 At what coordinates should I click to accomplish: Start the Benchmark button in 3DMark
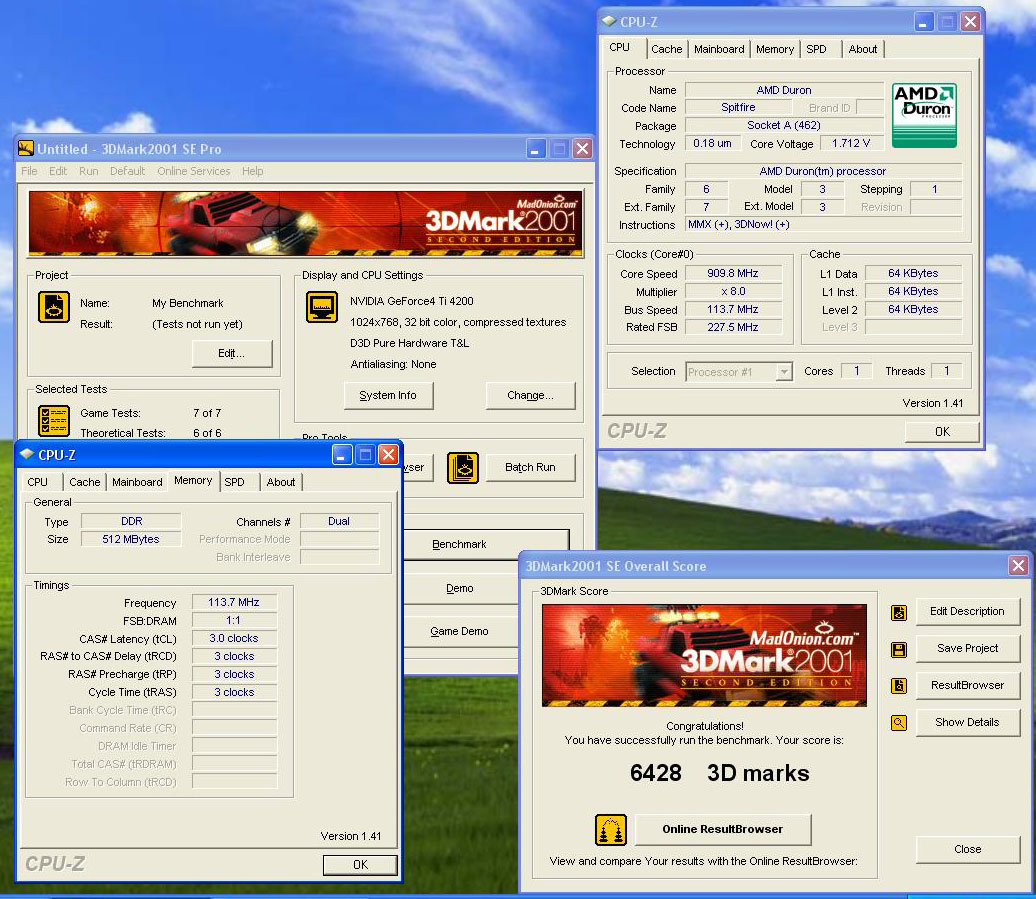point(485,544)
